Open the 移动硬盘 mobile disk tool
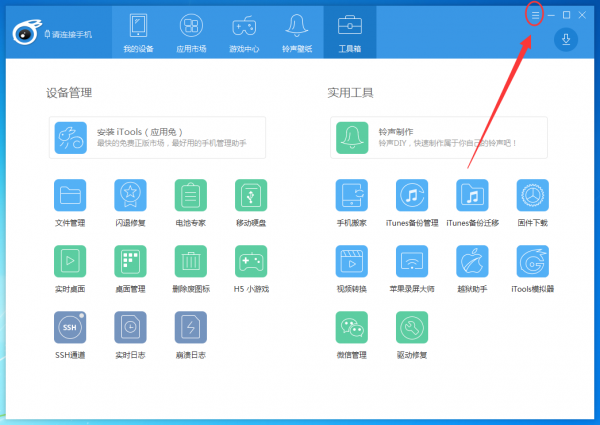Screen dimensions: 600x425 tap(251, 195)
